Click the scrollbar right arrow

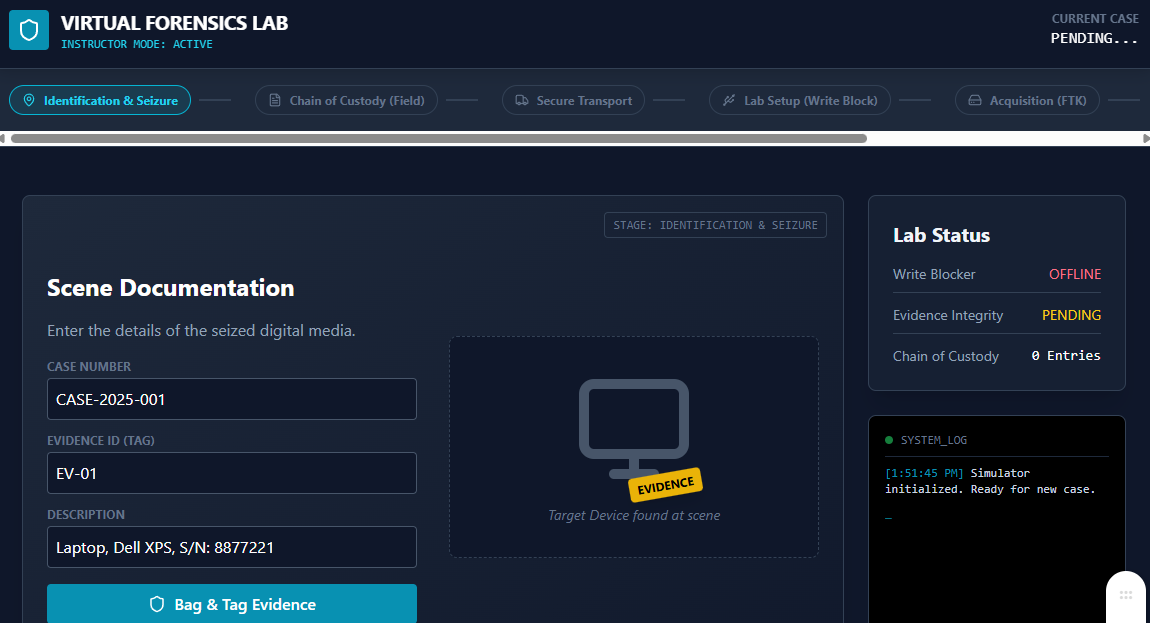pyautogui.click(x=1145, y=138)
